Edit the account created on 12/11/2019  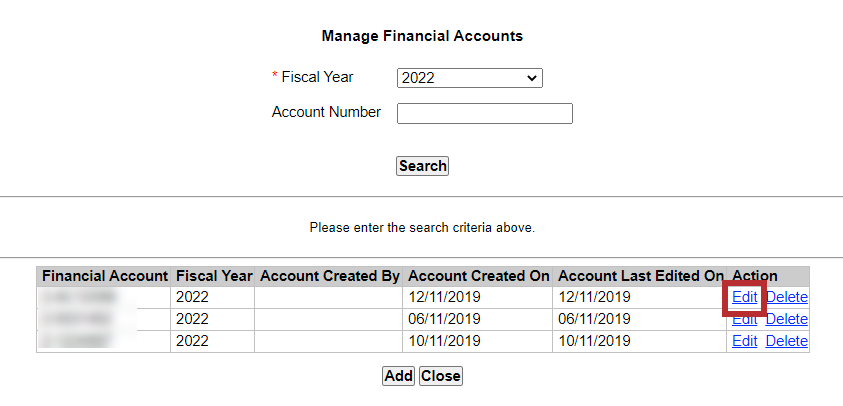[744, 297]
